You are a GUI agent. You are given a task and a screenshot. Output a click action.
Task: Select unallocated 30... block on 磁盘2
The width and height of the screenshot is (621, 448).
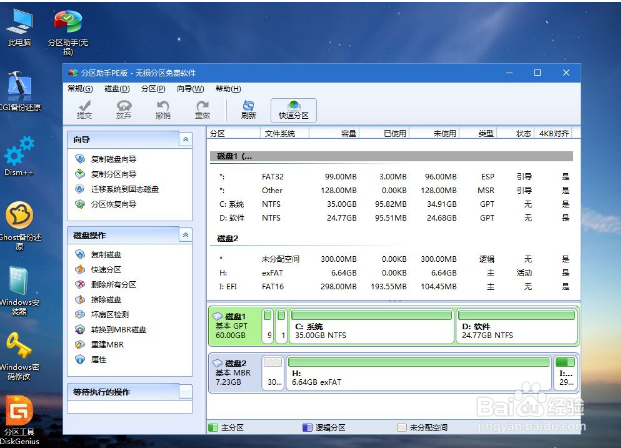(273, 373)
